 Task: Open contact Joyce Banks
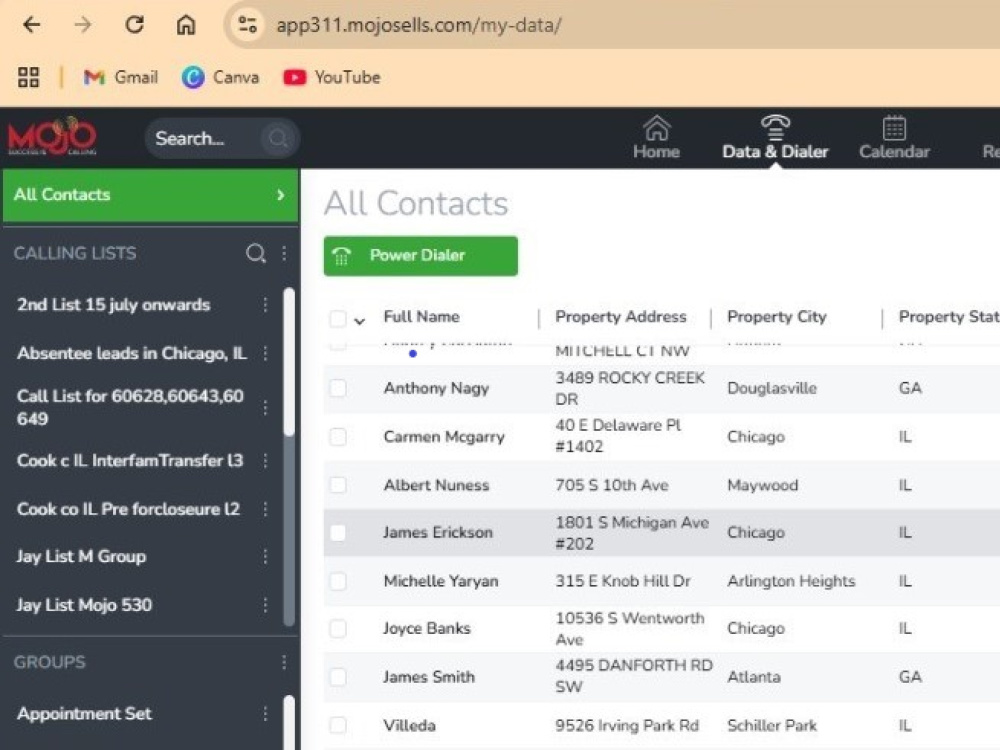click(x=427, y=628)
